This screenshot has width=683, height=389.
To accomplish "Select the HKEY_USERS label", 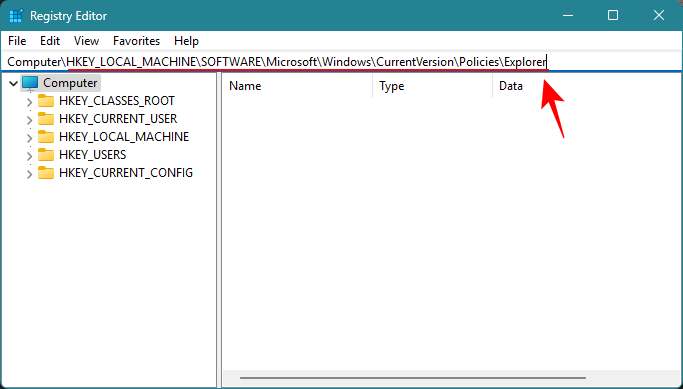I will tap(93, 155).
